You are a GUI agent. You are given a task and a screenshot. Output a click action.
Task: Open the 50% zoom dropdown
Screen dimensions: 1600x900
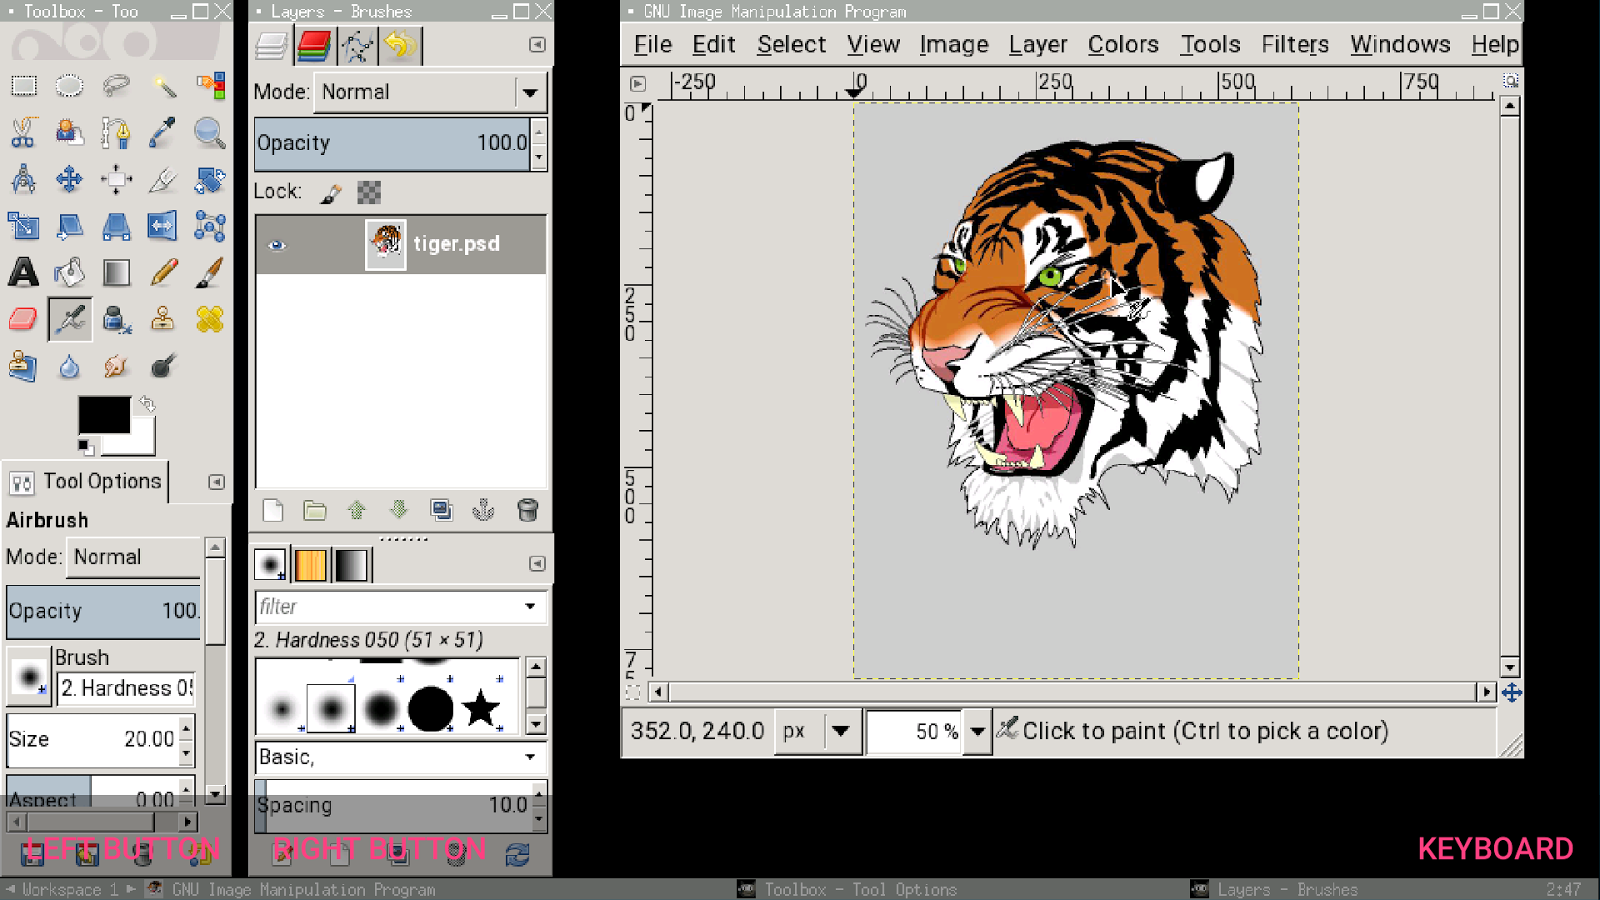pyautogui.click(x=977, y=731)
